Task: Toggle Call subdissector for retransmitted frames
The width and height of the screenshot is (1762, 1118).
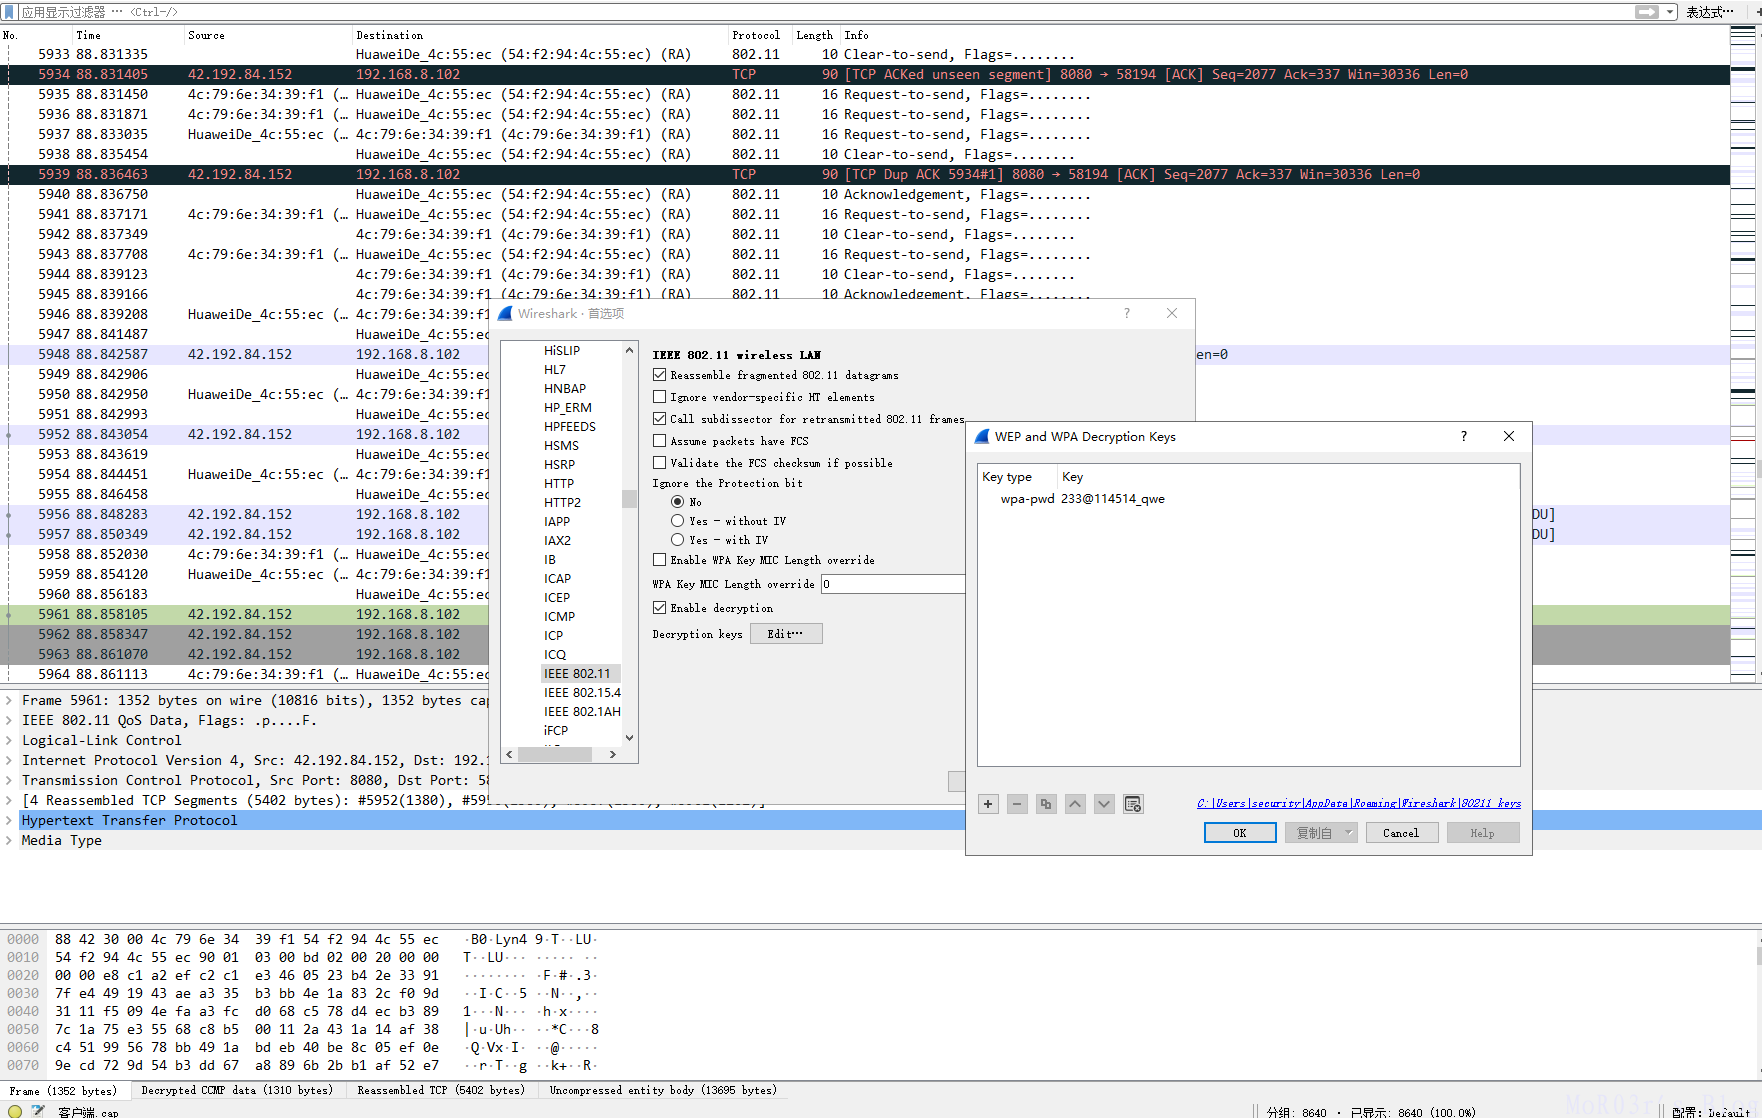Action: pyautogui.click(x=659, y=419)
